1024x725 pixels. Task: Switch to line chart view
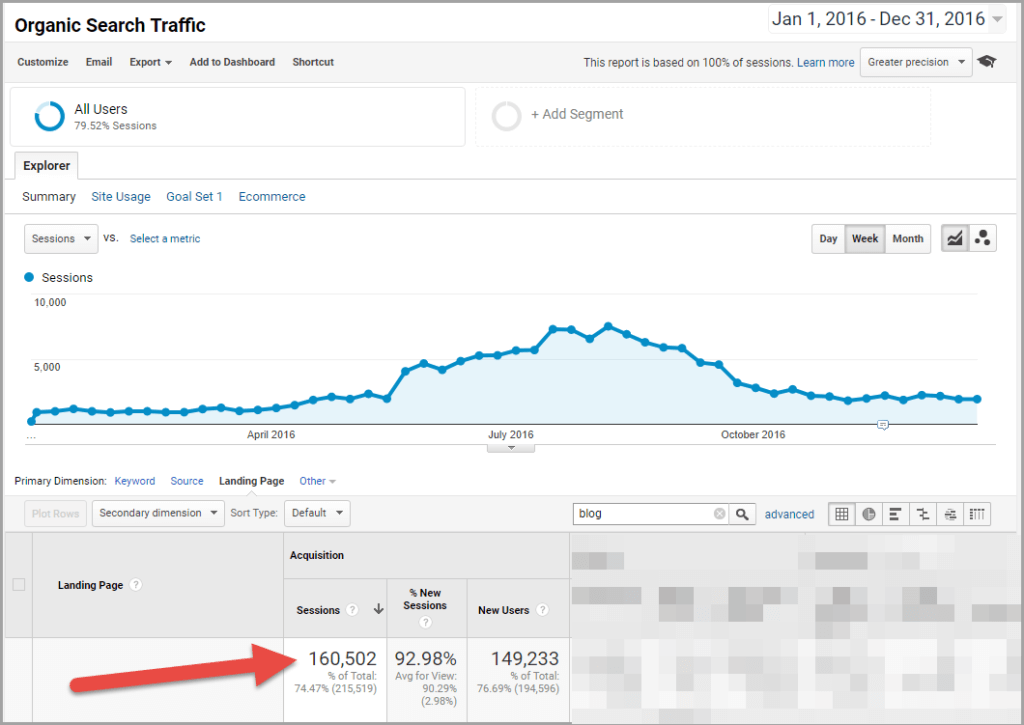tap(955, 239)
